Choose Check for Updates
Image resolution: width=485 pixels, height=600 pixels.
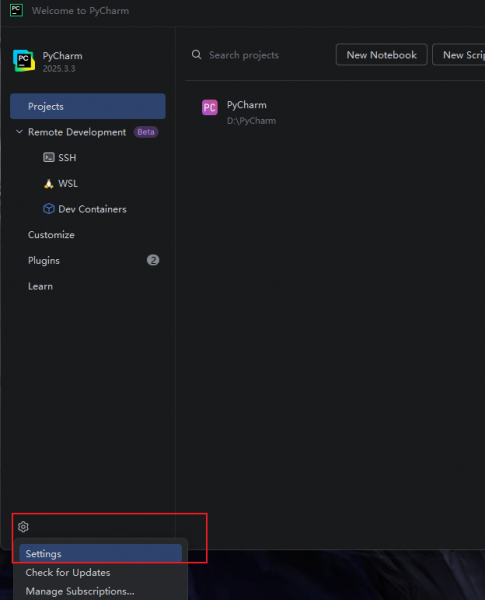68,572
